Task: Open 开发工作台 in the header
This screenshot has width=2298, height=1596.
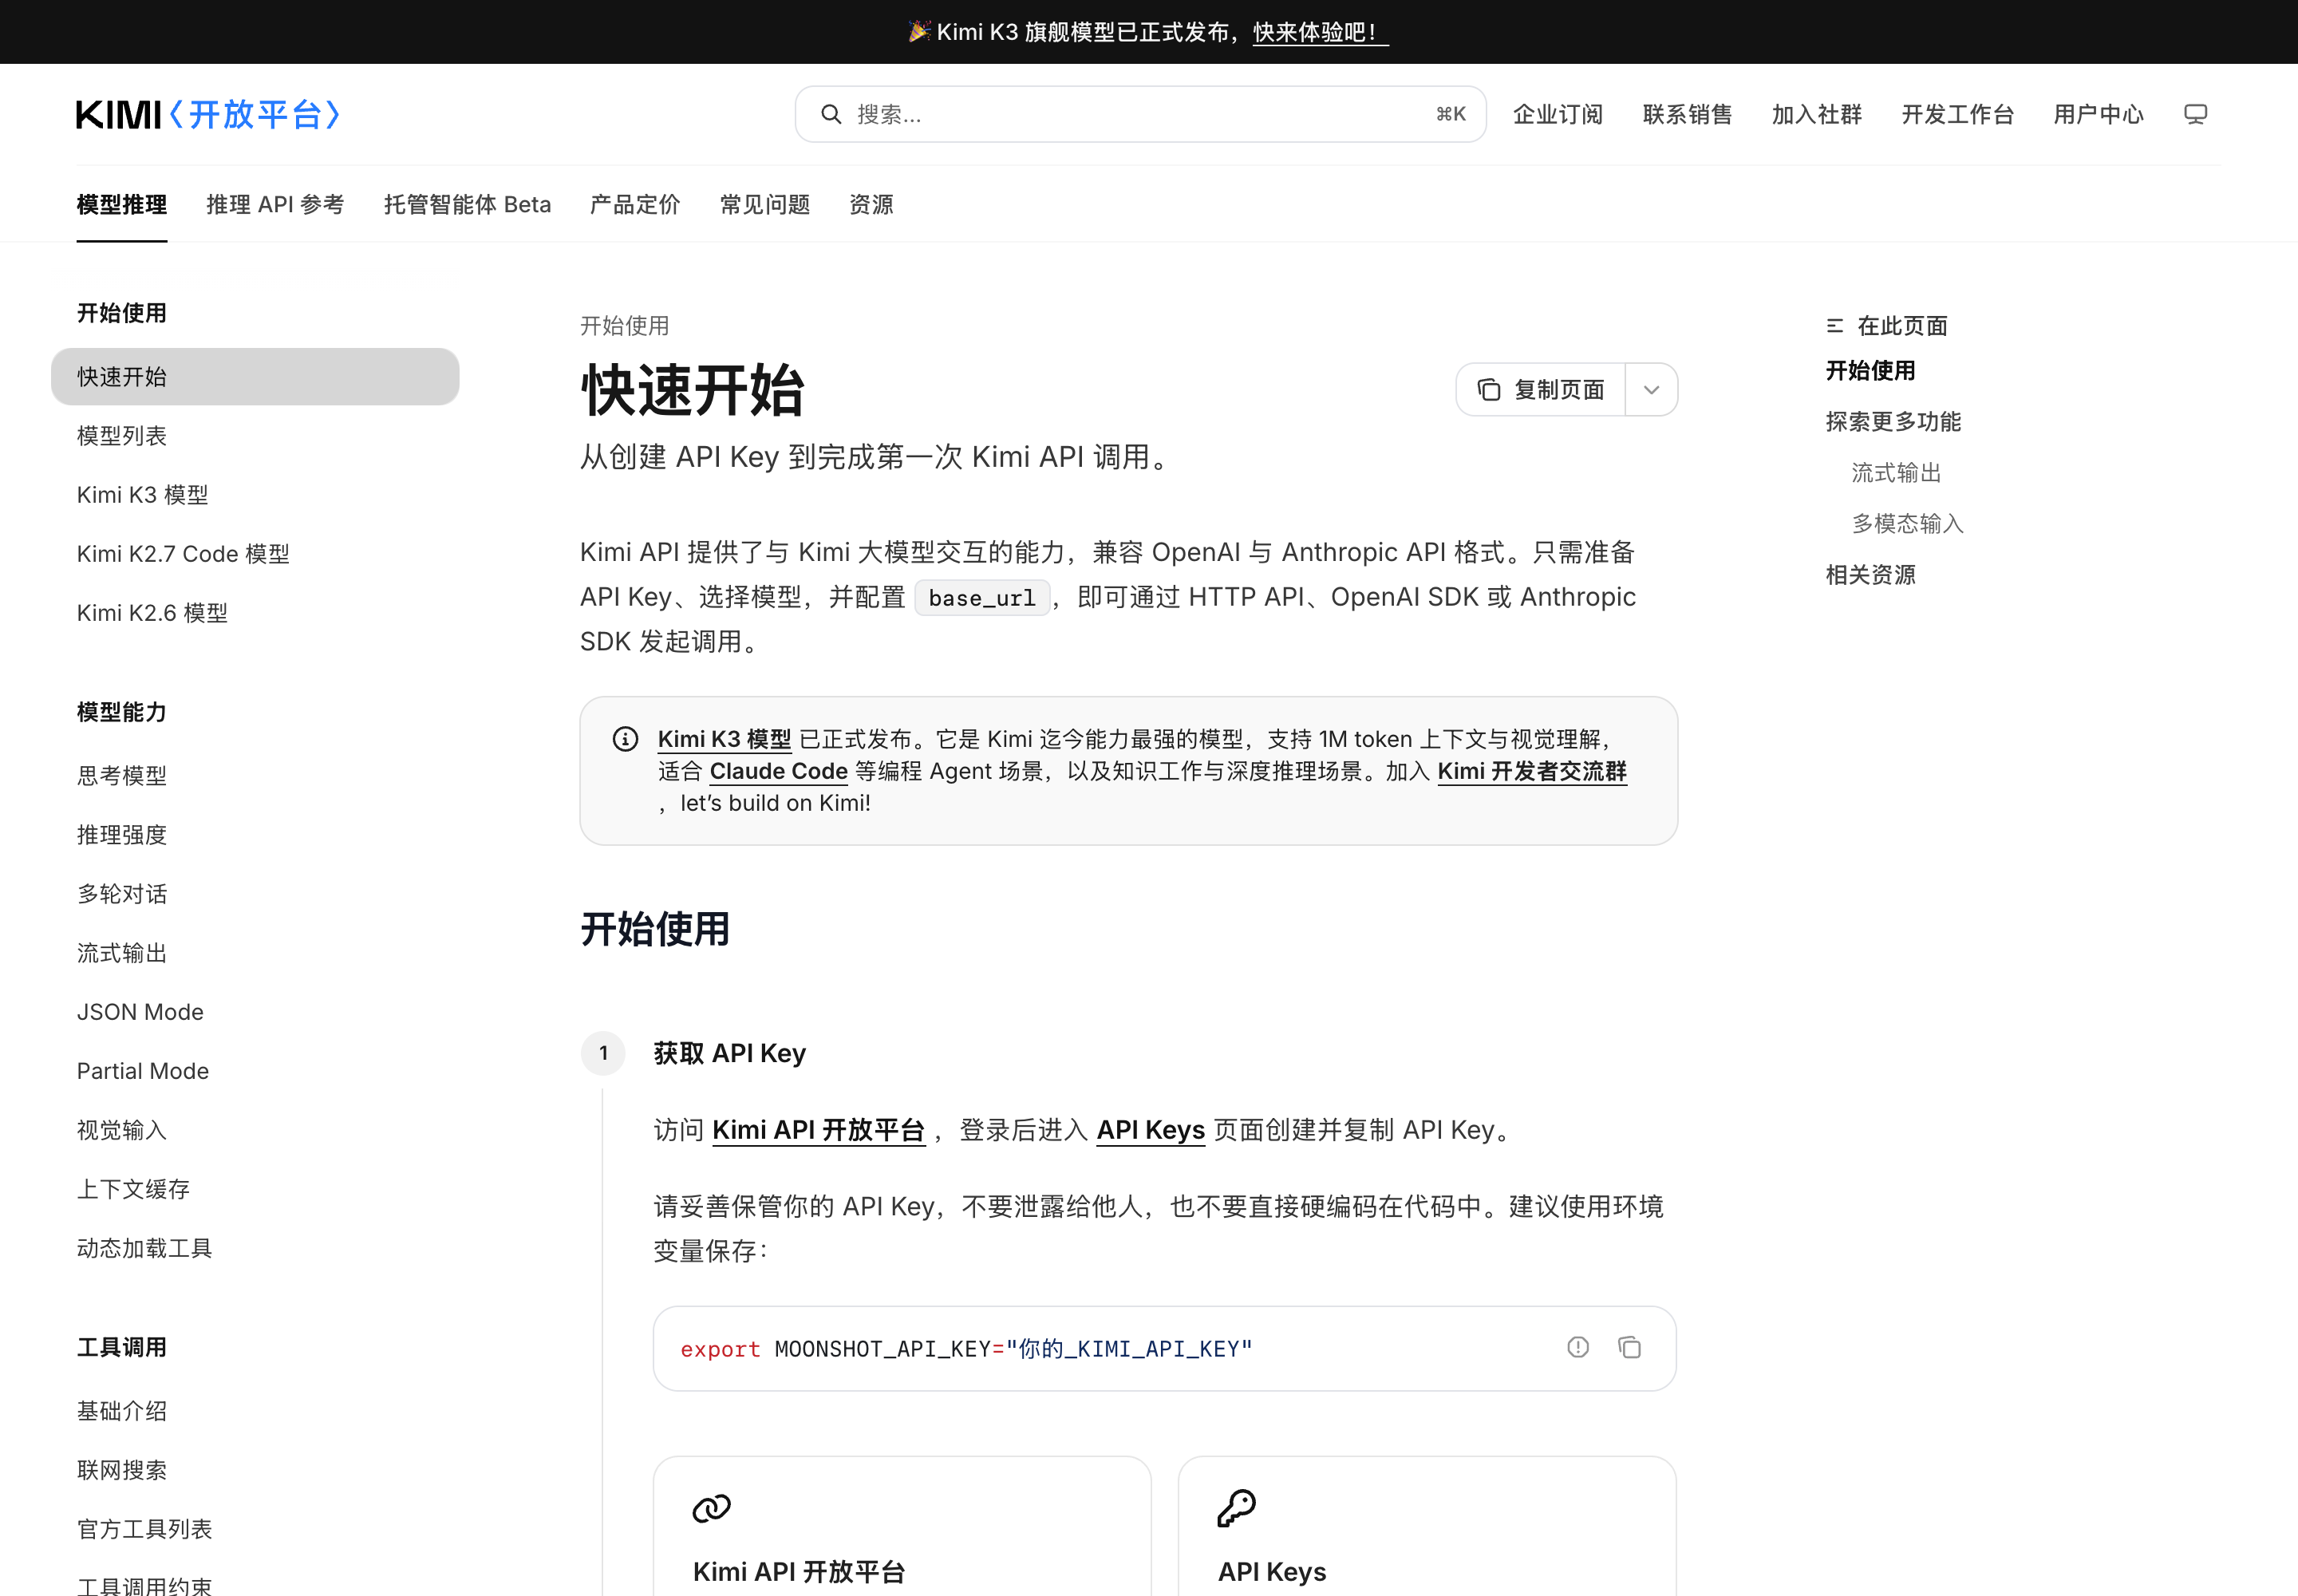Action: point(1958,114)
